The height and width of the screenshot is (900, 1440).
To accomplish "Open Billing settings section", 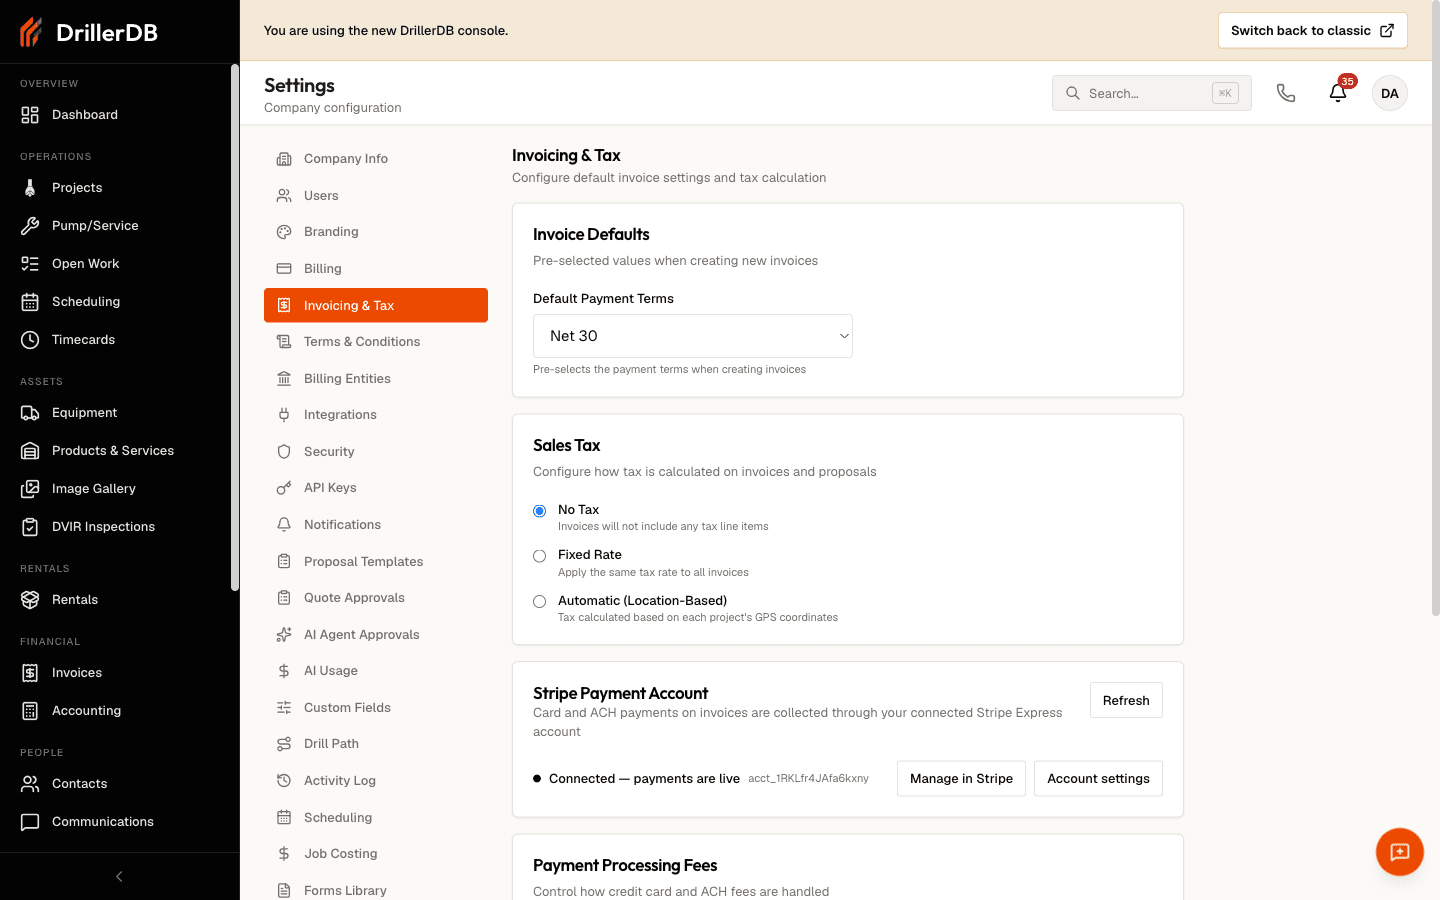I will [376, 269].
